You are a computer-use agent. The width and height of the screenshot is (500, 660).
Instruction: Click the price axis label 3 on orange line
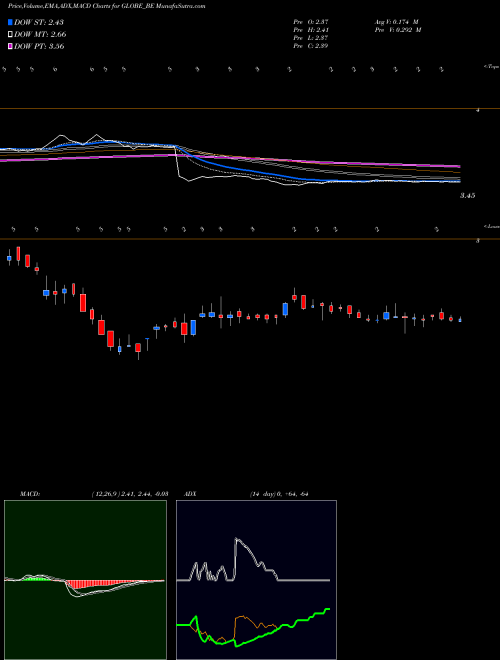478,241
